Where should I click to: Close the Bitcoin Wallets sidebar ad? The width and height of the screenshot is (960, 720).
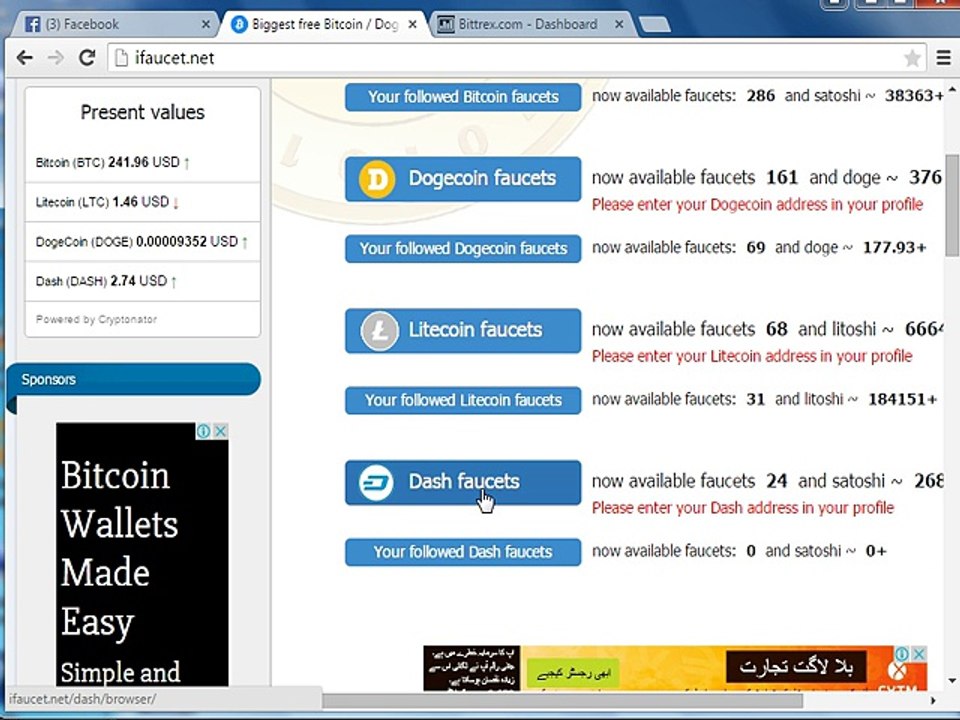[220, 431]
